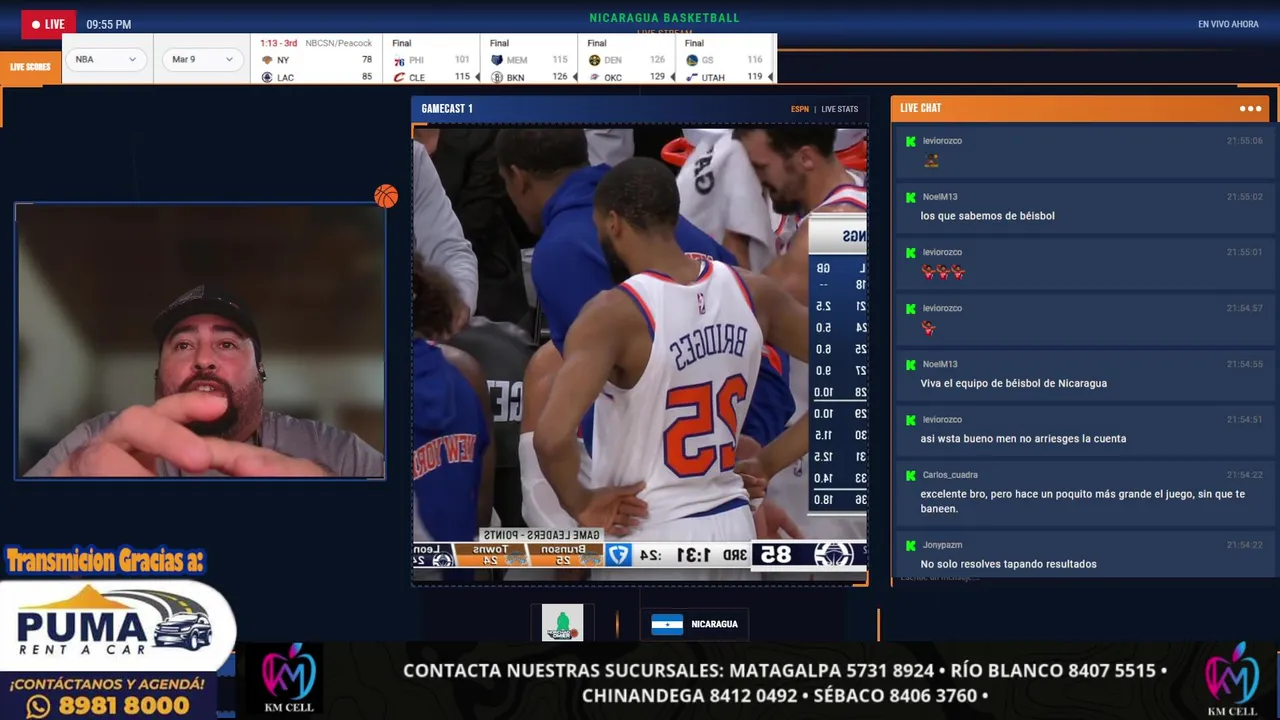Click the Kick icon beside Carlos_cuadra
1280x720 pixels.
910,475
